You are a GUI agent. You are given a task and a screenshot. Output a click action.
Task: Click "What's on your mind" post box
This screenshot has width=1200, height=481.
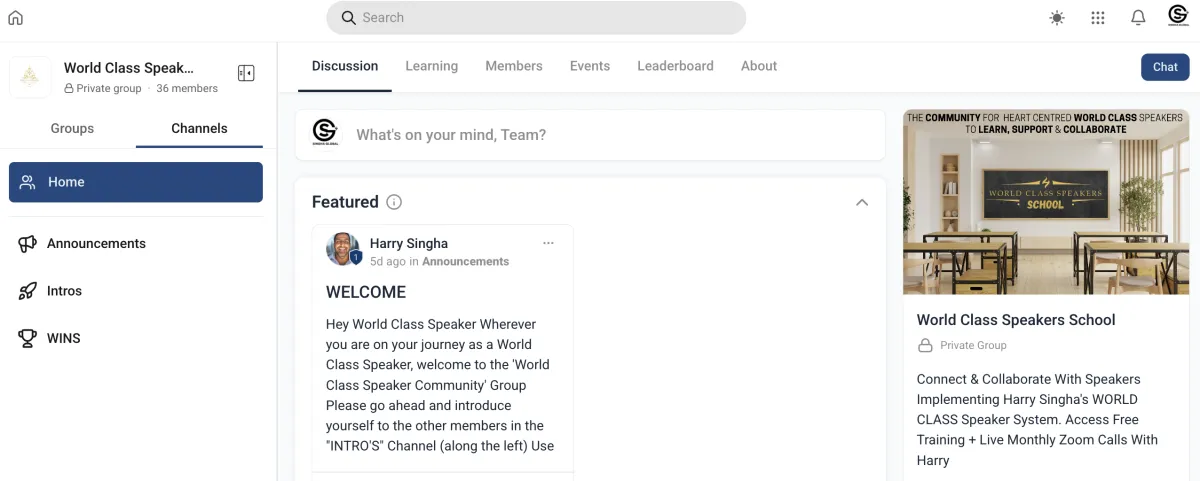[x=590, y=135]
